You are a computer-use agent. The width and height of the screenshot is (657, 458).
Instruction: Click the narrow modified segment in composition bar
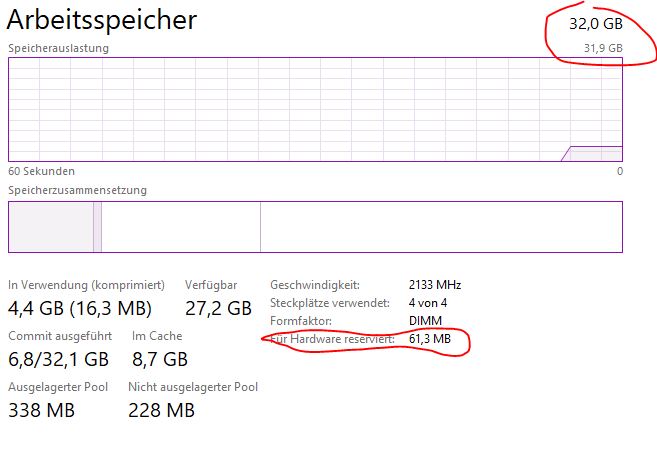click(x=98, y=227)
